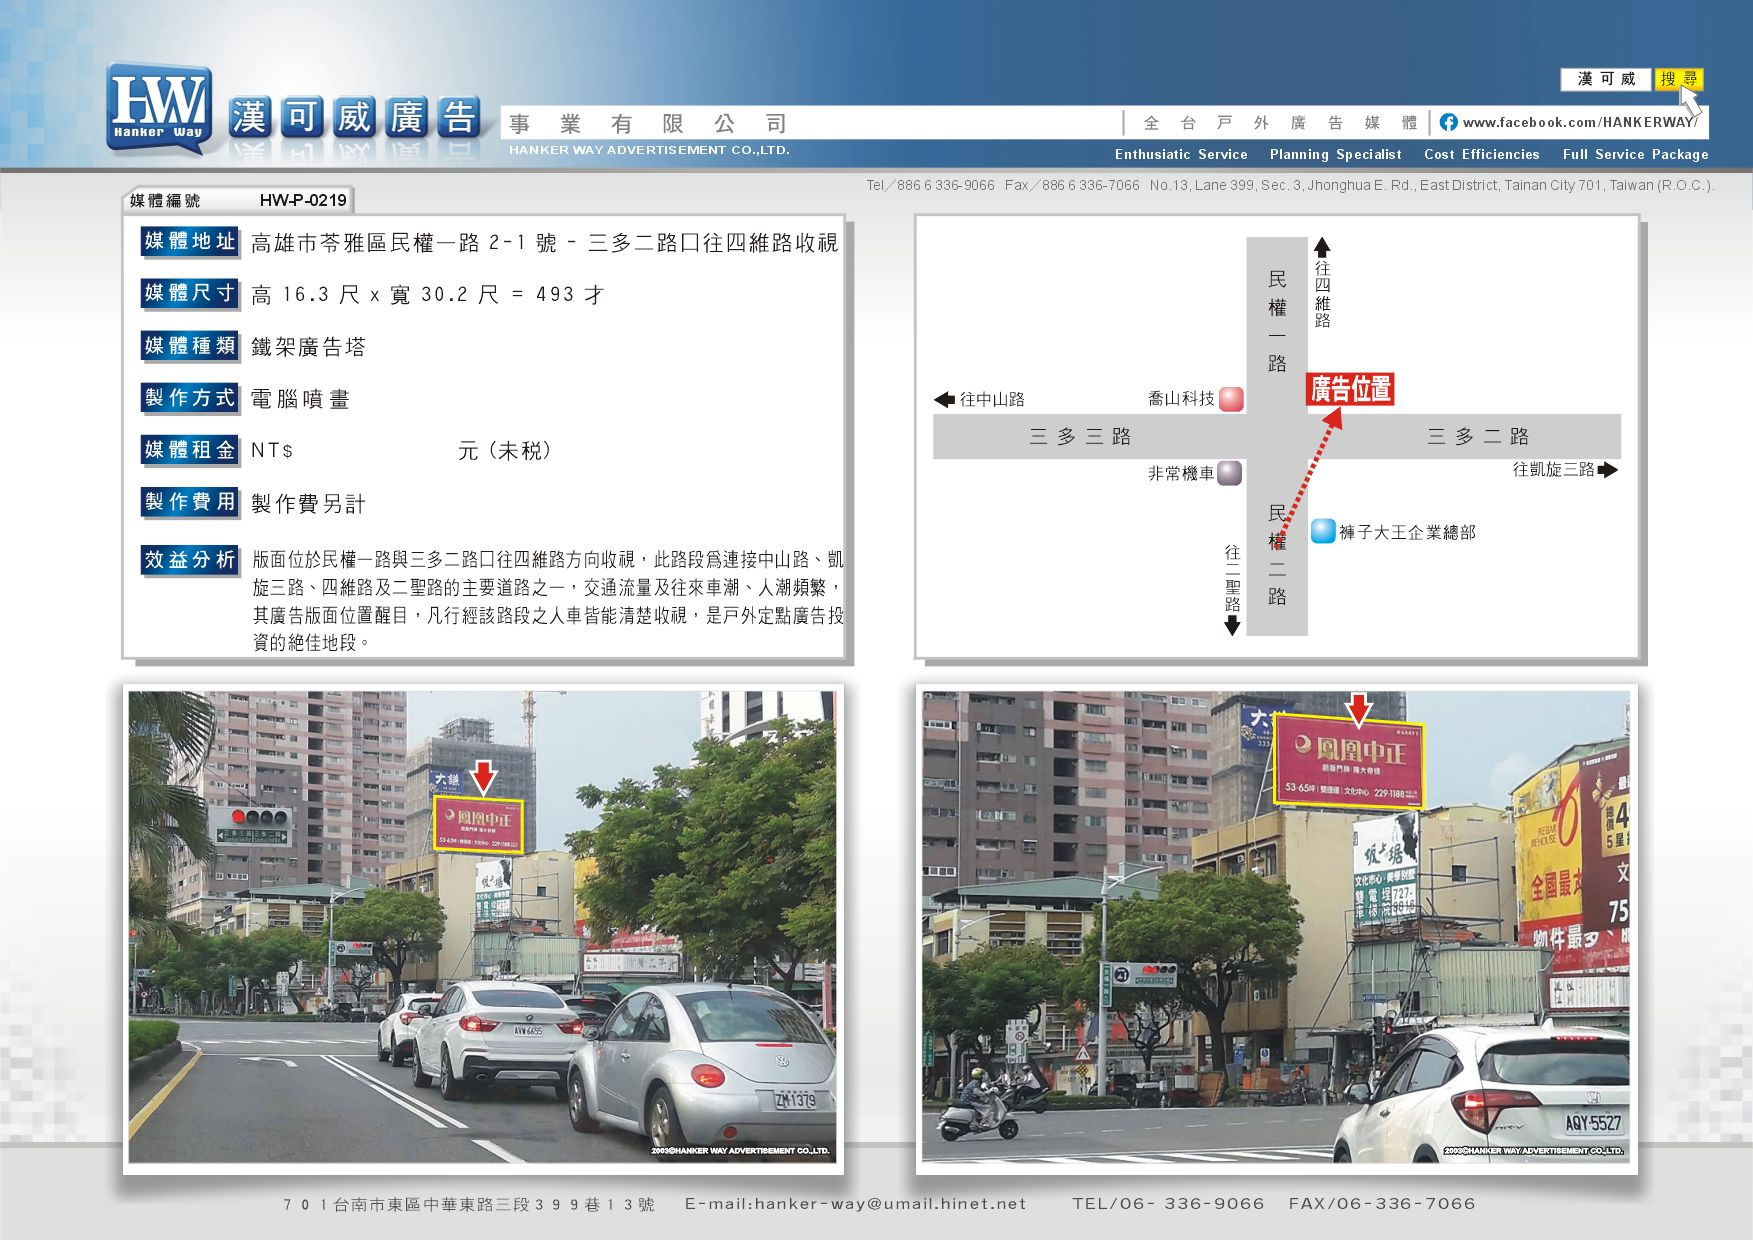
Task: Click the Planning Specialist text
Action: click(x=1335, y=154)
